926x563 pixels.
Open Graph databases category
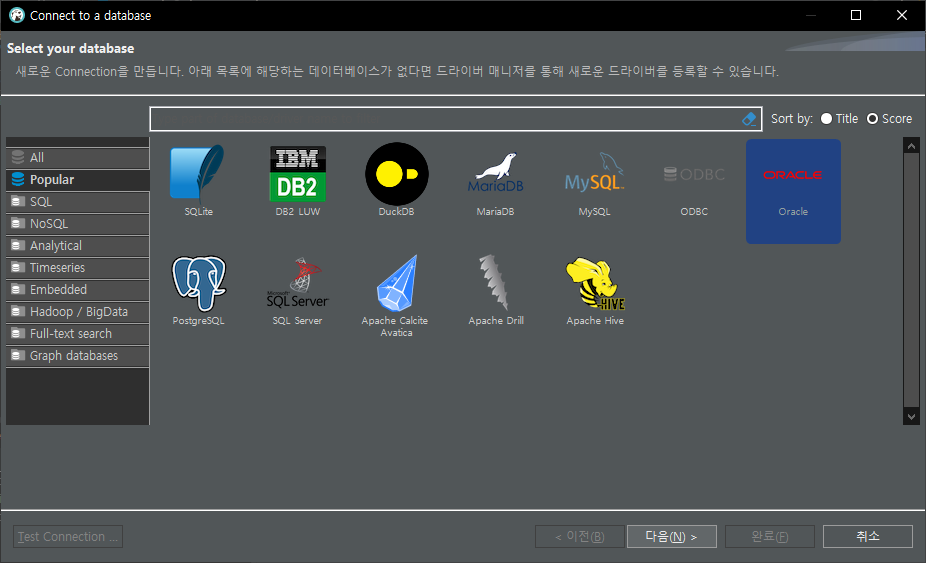tap(77, 356)
